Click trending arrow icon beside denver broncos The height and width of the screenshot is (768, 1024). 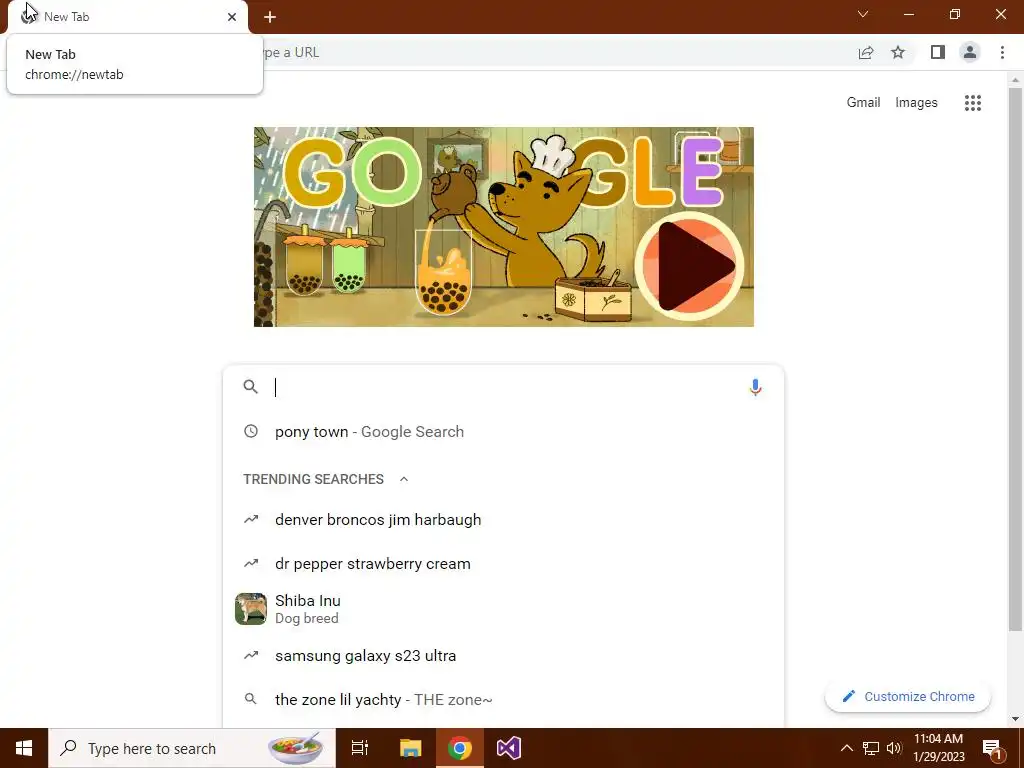251,519
